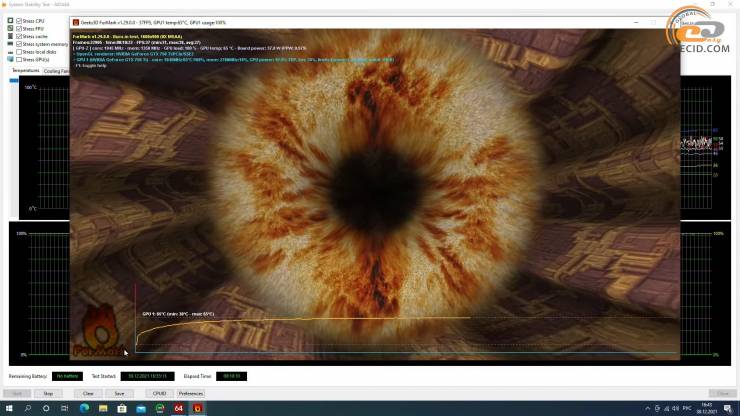Open the Mail app in the taskbar
The width and height of the screenshot is (740, 416).
(x=139, y=408)
